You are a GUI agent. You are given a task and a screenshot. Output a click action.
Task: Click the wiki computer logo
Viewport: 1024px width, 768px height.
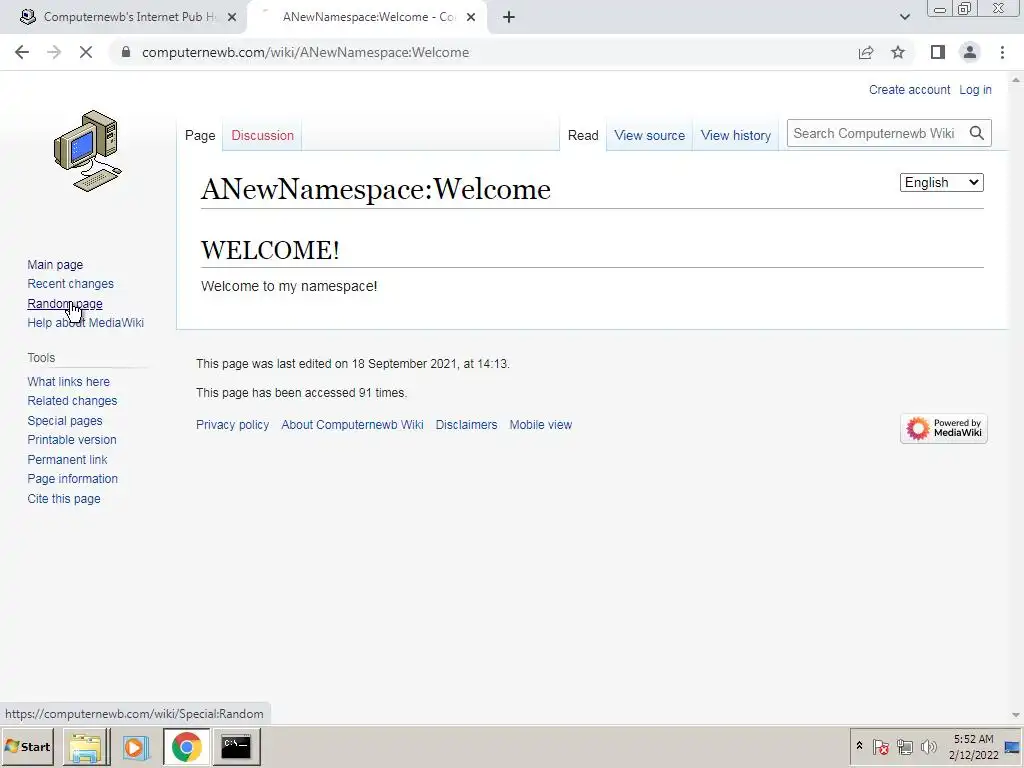coord(88,151)
